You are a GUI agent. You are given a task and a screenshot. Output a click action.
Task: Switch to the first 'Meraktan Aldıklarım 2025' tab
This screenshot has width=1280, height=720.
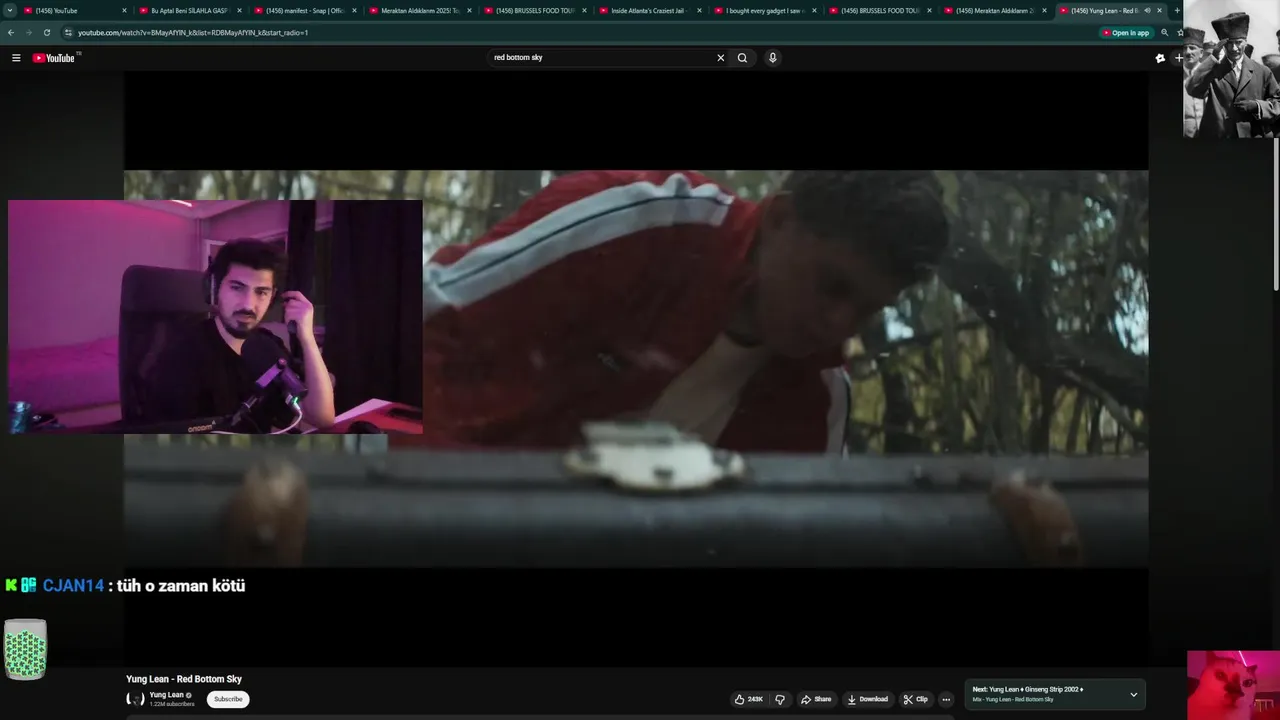click(x=418, y=10)
